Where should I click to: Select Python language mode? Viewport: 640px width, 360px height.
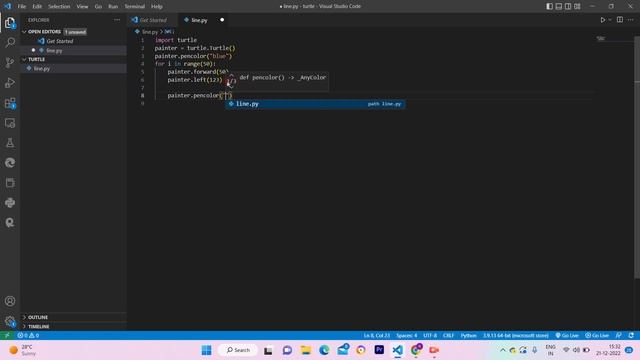(469, 336)
